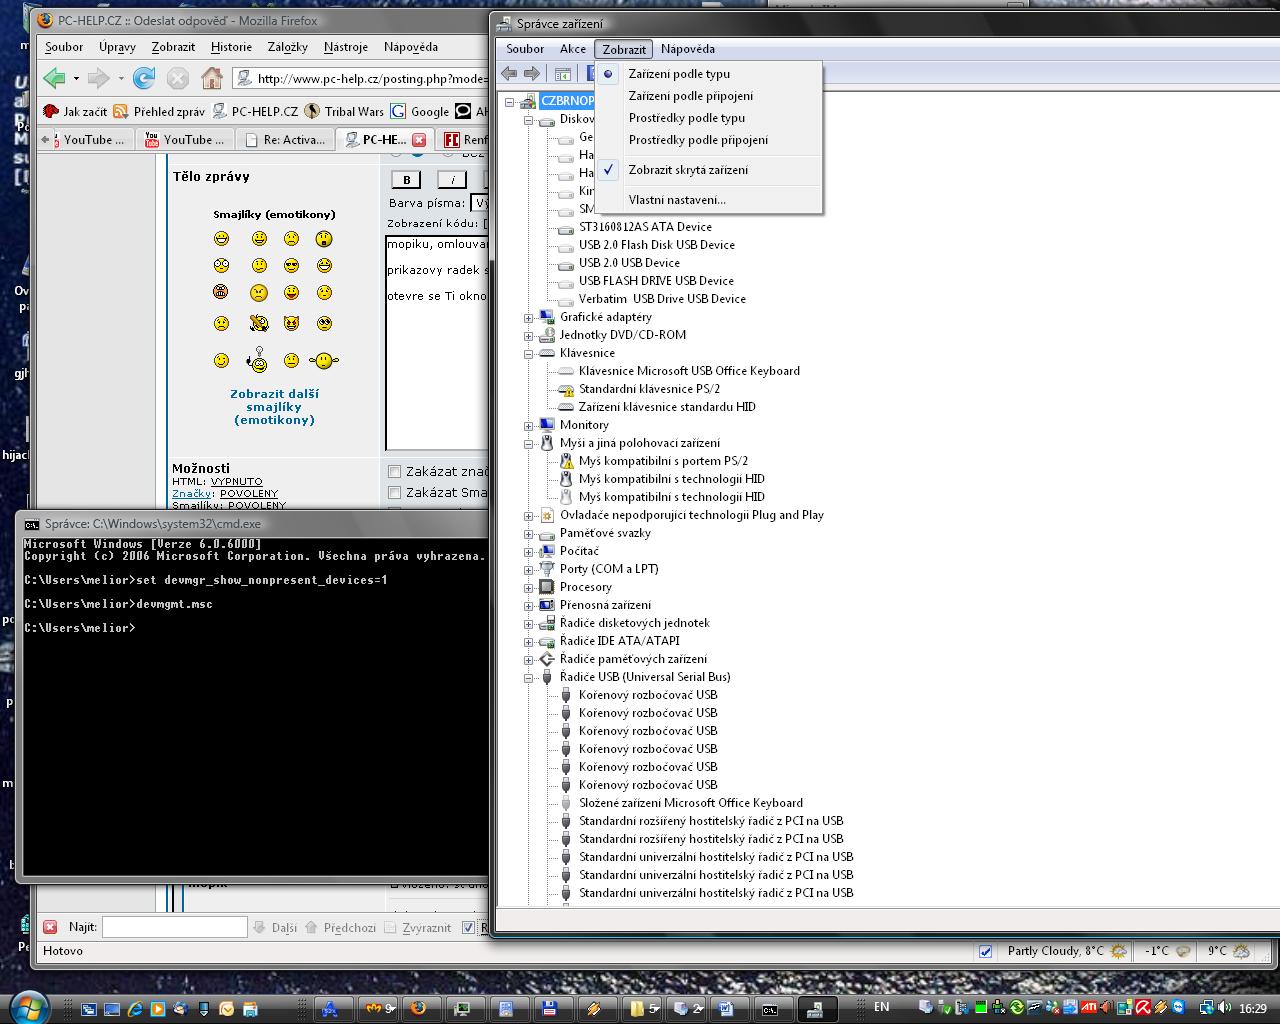Click Firefox back arrow button
1280x1024 pixels.
tap(54, 78)
